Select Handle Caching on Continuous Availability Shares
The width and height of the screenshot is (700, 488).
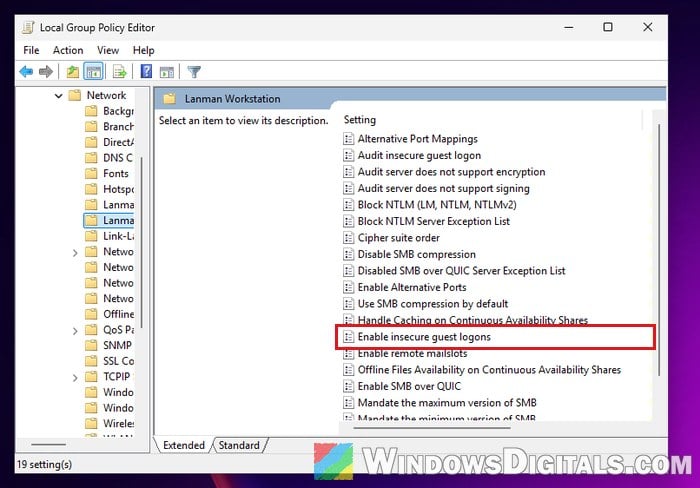click(466, 320)
